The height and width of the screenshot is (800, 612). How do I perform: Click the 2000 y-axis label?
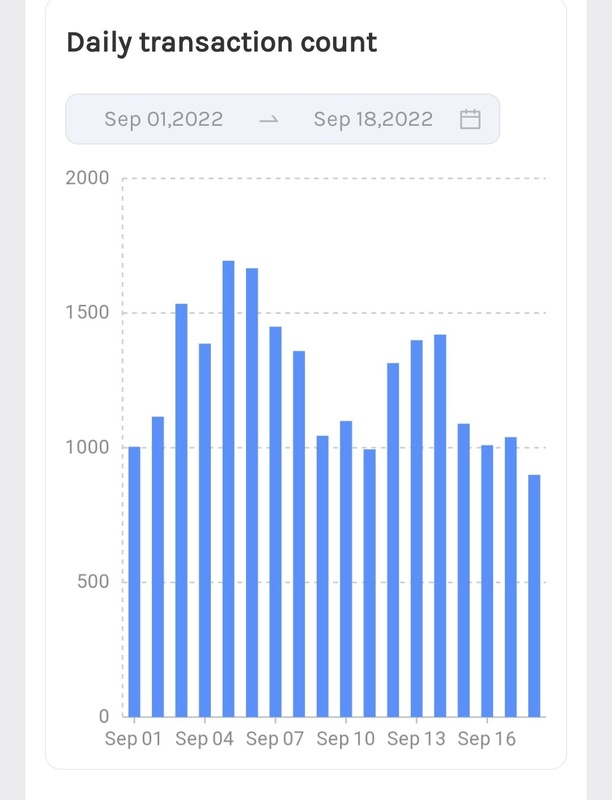coord(88,178)
